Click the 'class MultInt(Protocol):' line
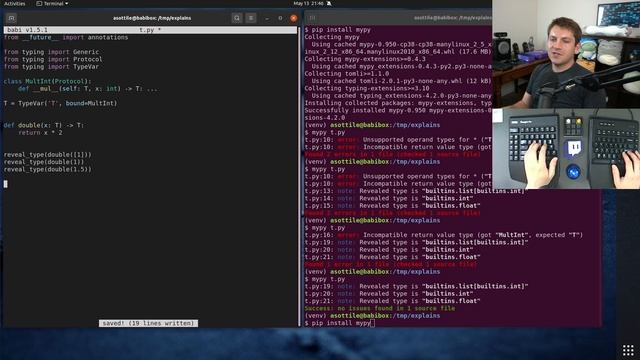Image resolution: width=640 pixels, height=360 pixels. [47, 81]
